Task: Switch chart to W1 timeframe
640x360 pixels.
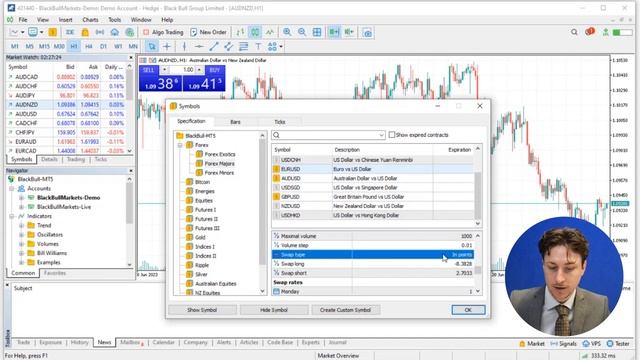Action: coord(118,47)
